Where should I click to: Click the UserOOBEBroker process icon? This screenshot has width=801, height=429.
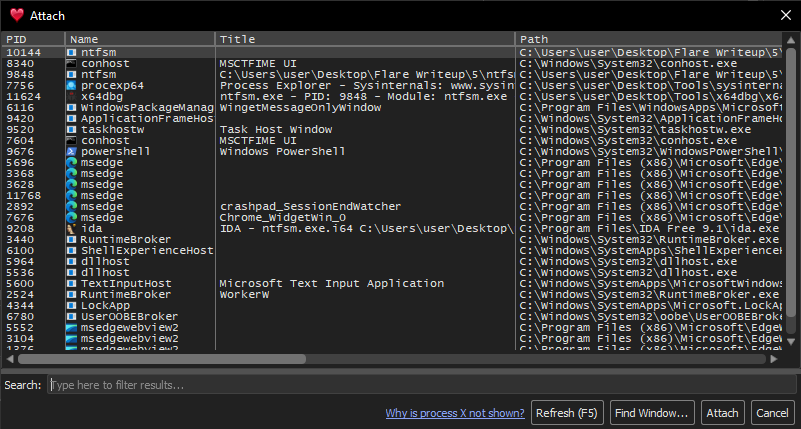tap(72, 317)
